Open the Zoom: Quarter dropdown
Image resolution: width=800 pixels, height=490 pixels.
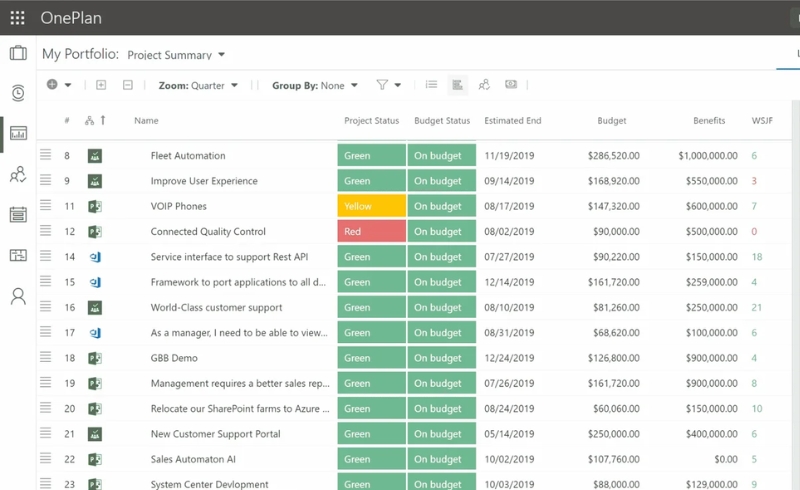pyautogui.click(x=198, y=85)
